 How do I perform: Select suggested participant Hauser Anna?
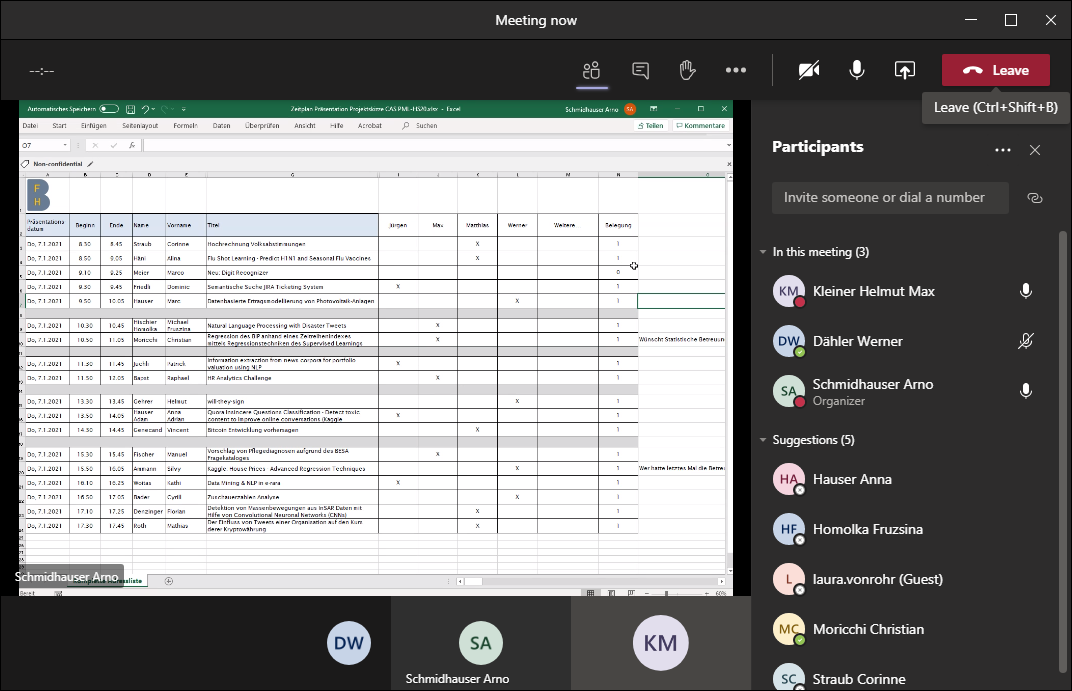852,479
